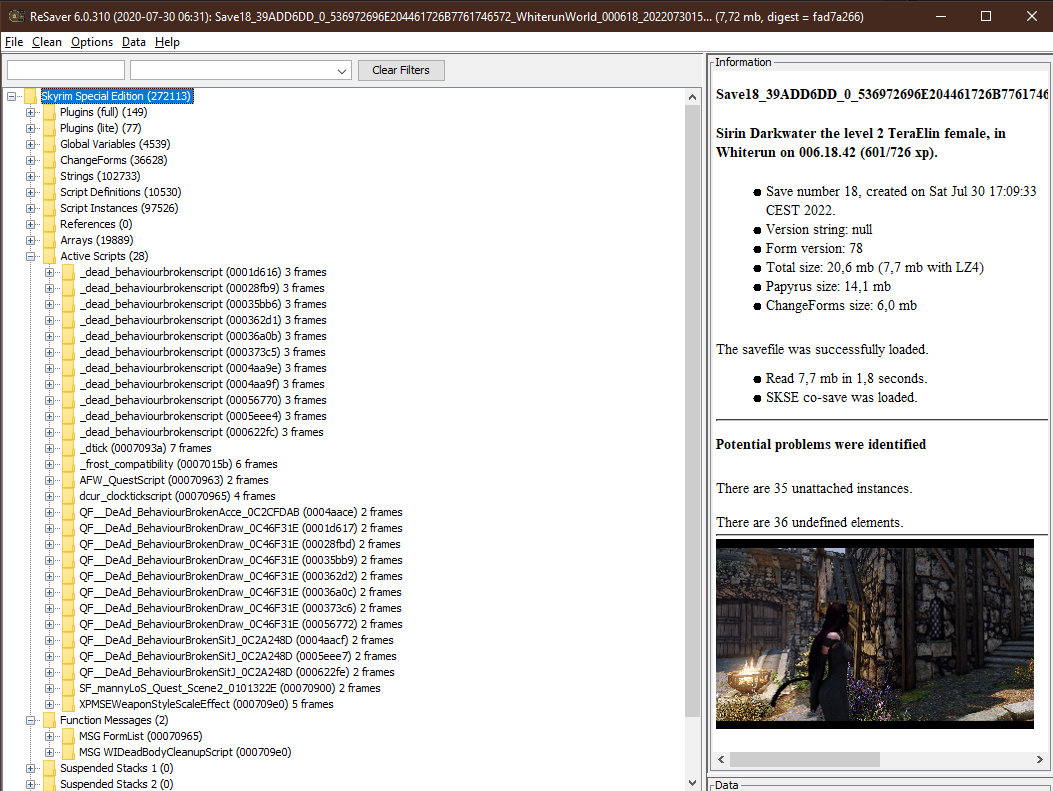Expand the Plugins (full) (149) node
The height and width of the screenshot is (791, 1053).
(x=30, y=112)
